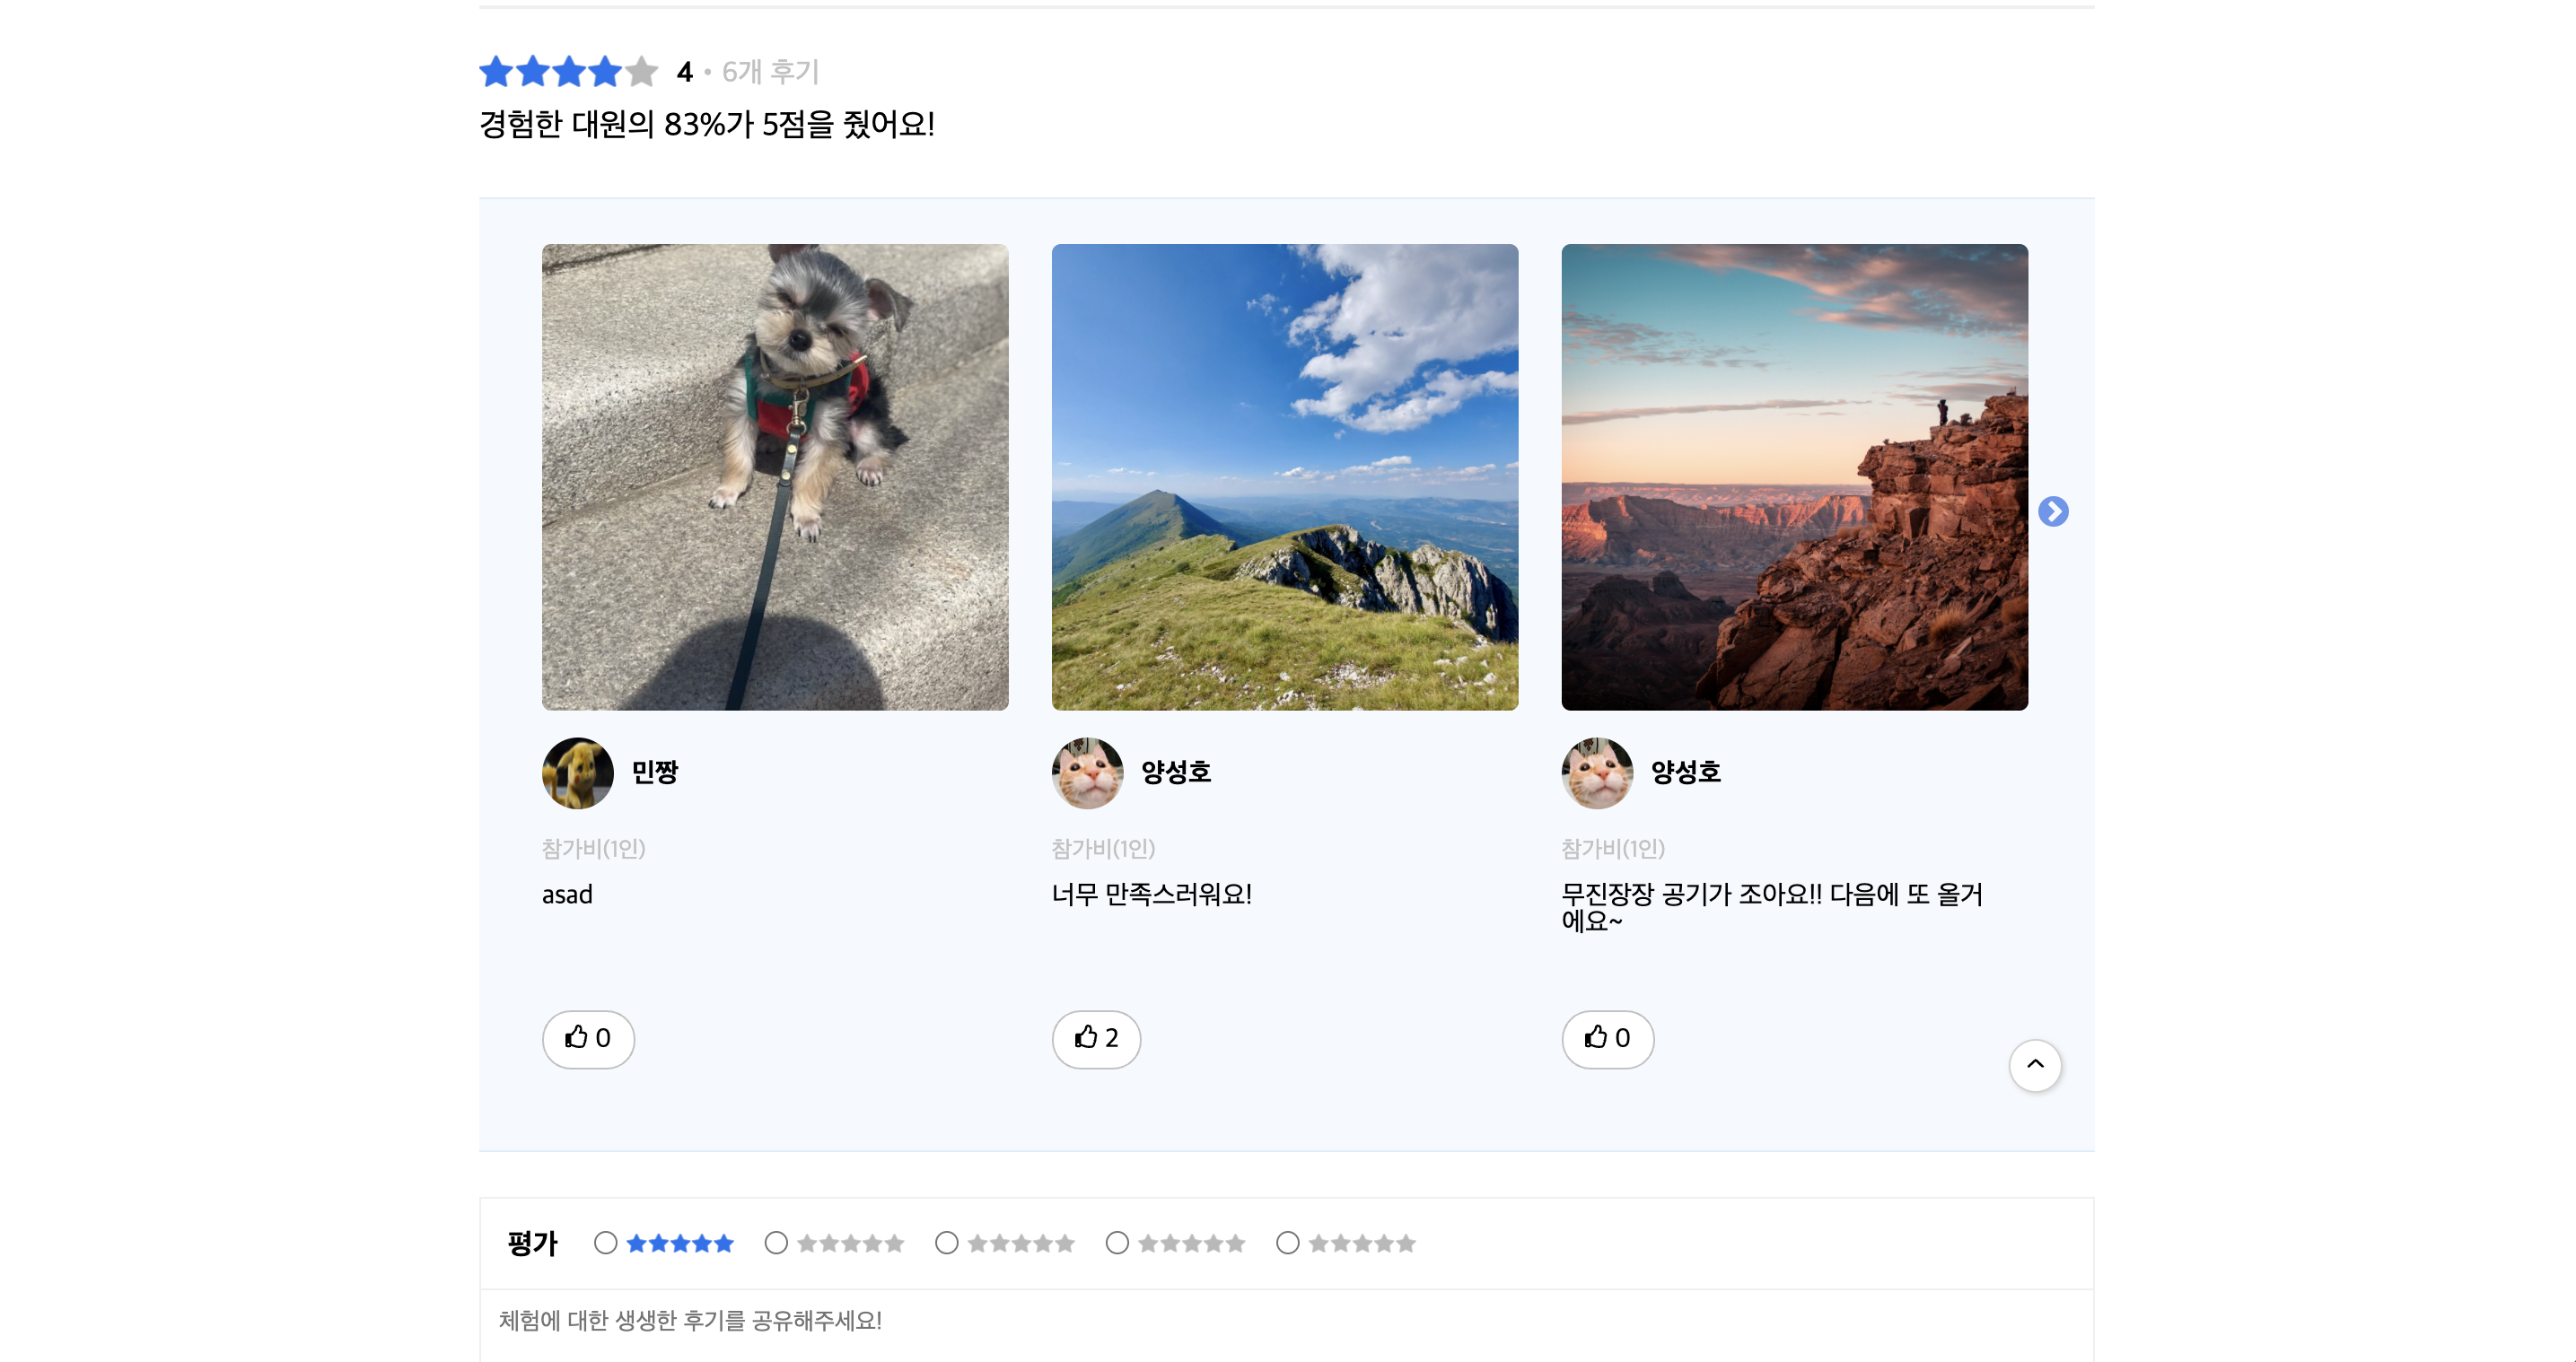The image size is (2576, 1362).
Task: Select the fourth rating radio option
Action: 1117,1242
